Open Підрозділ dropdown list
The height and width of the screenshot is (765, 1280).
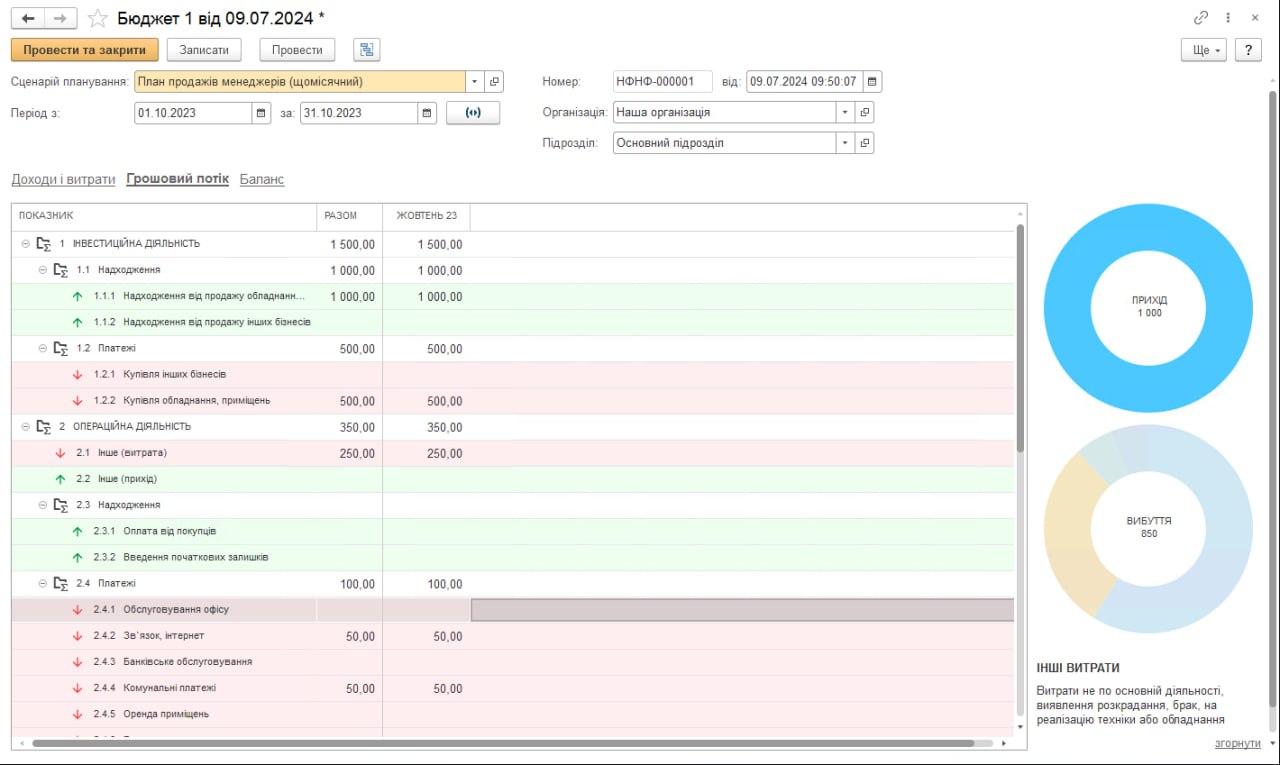tap(845, 143)
